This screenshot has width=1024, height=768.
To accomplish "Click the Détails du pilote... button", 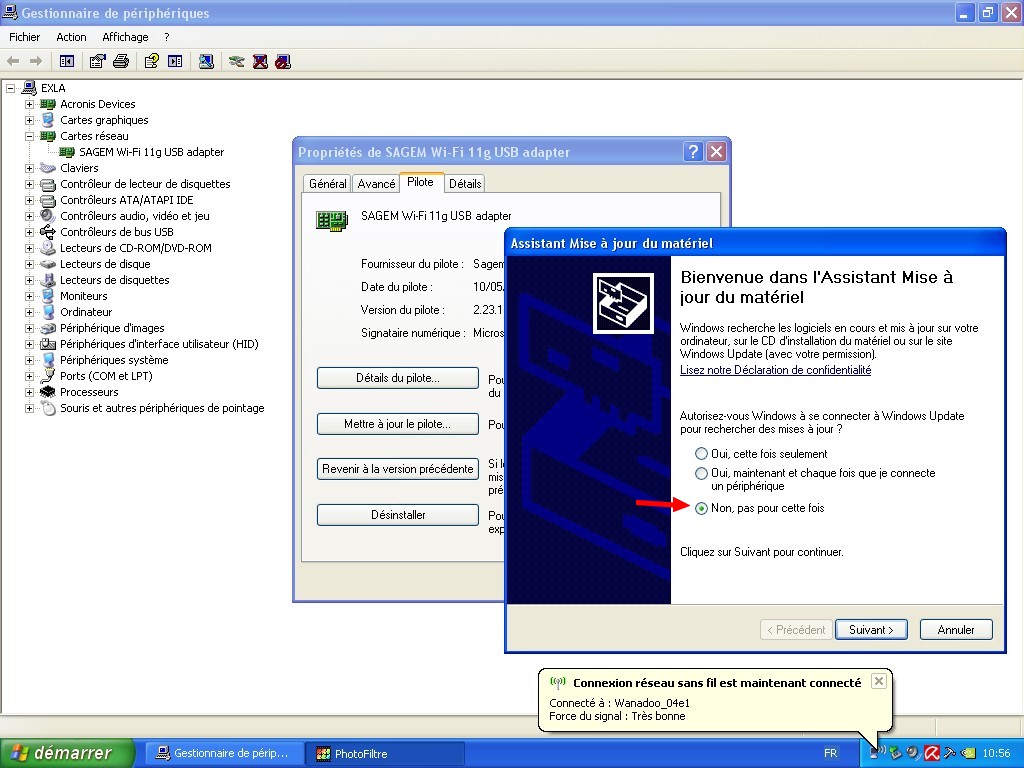I will 398,377.
